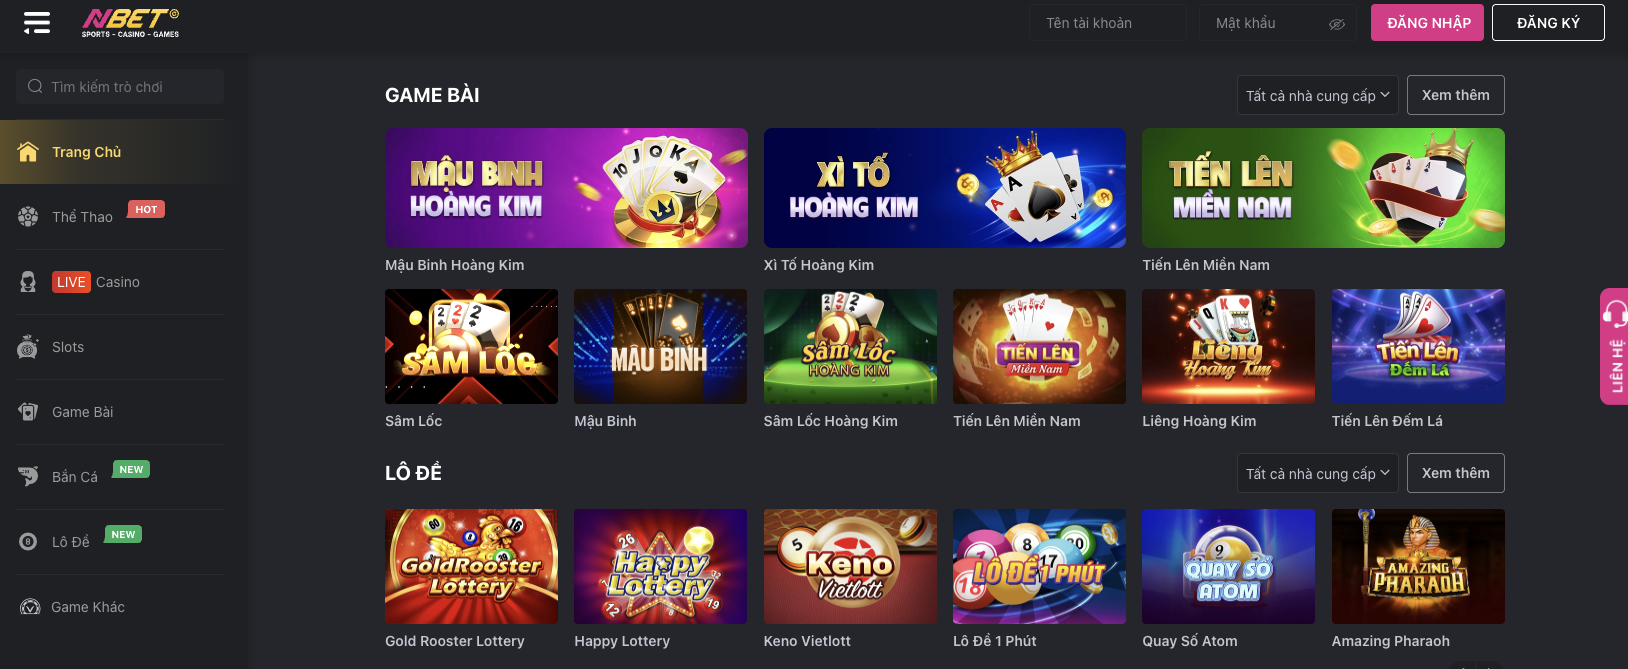
Task: Click the Tìm kiếm trò chơi search box
Action: tap(120, 87)
